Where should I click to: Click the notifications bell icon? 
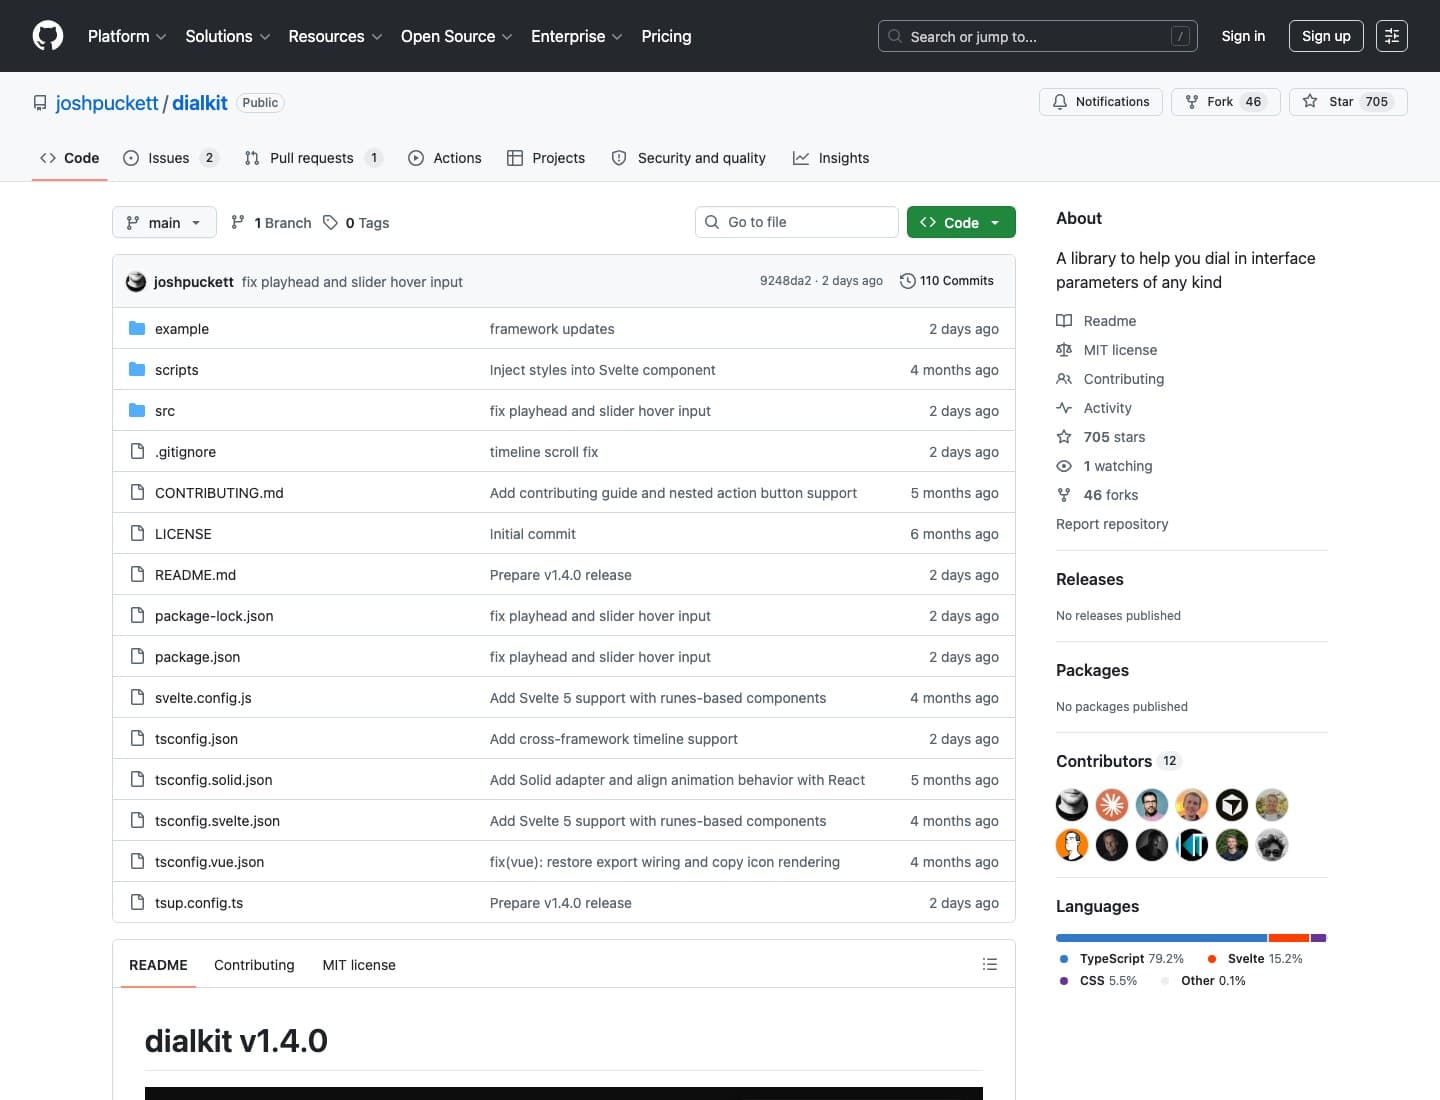point(1060,102)
